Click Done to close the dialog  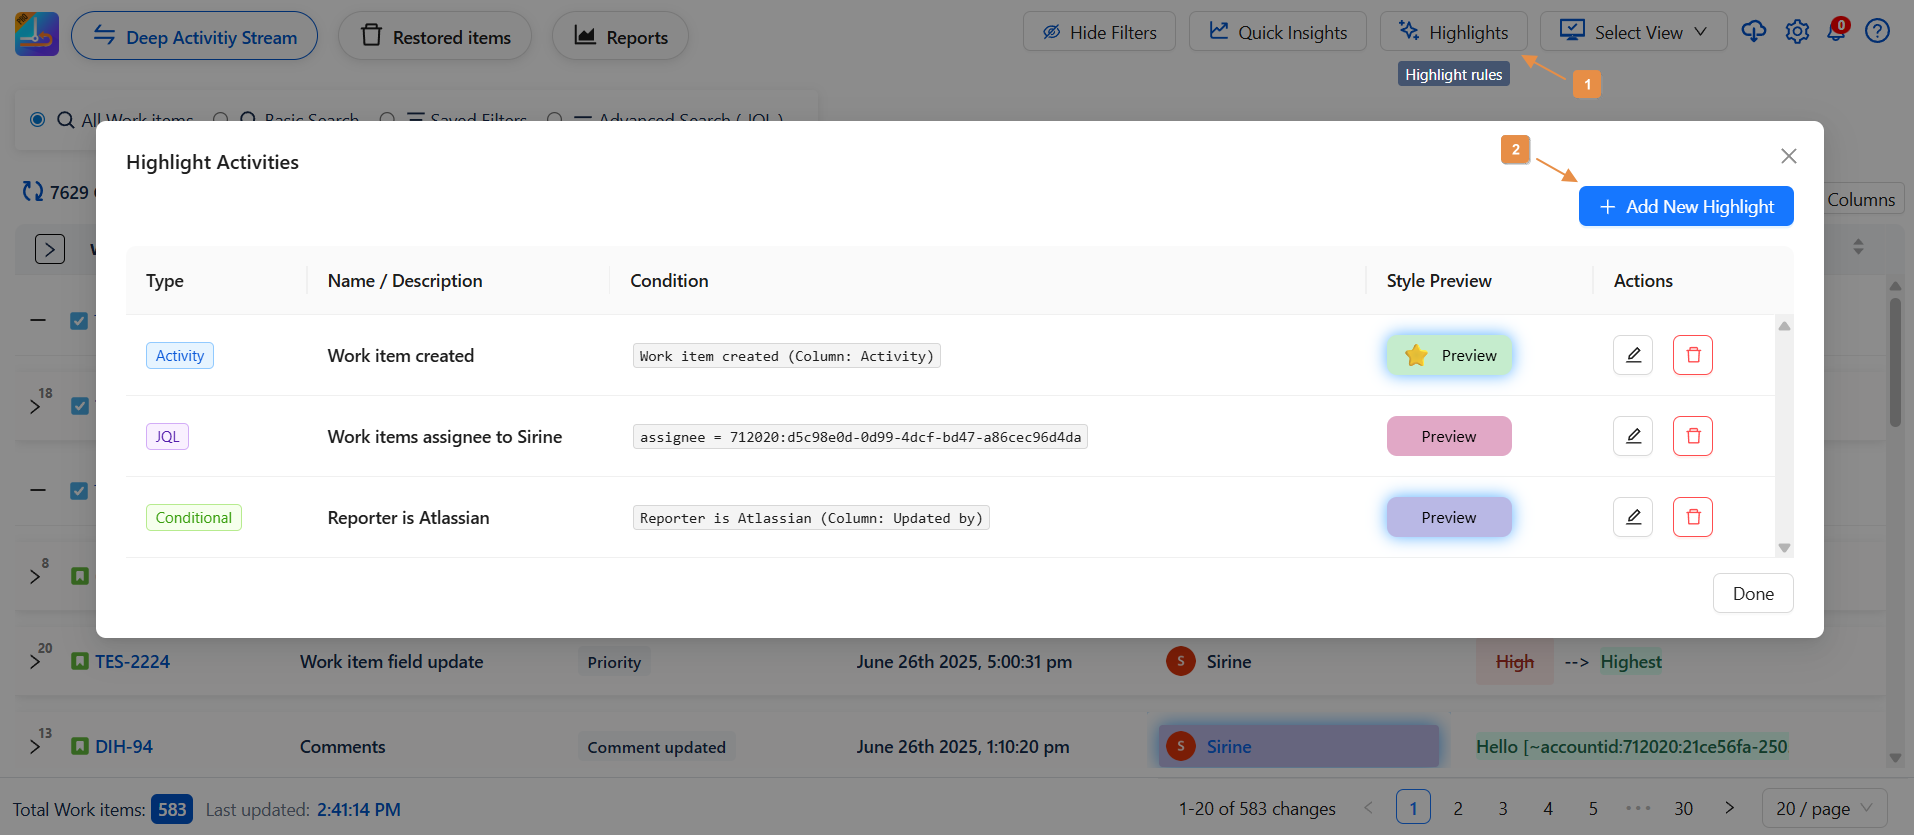(x=1752, y=593)
